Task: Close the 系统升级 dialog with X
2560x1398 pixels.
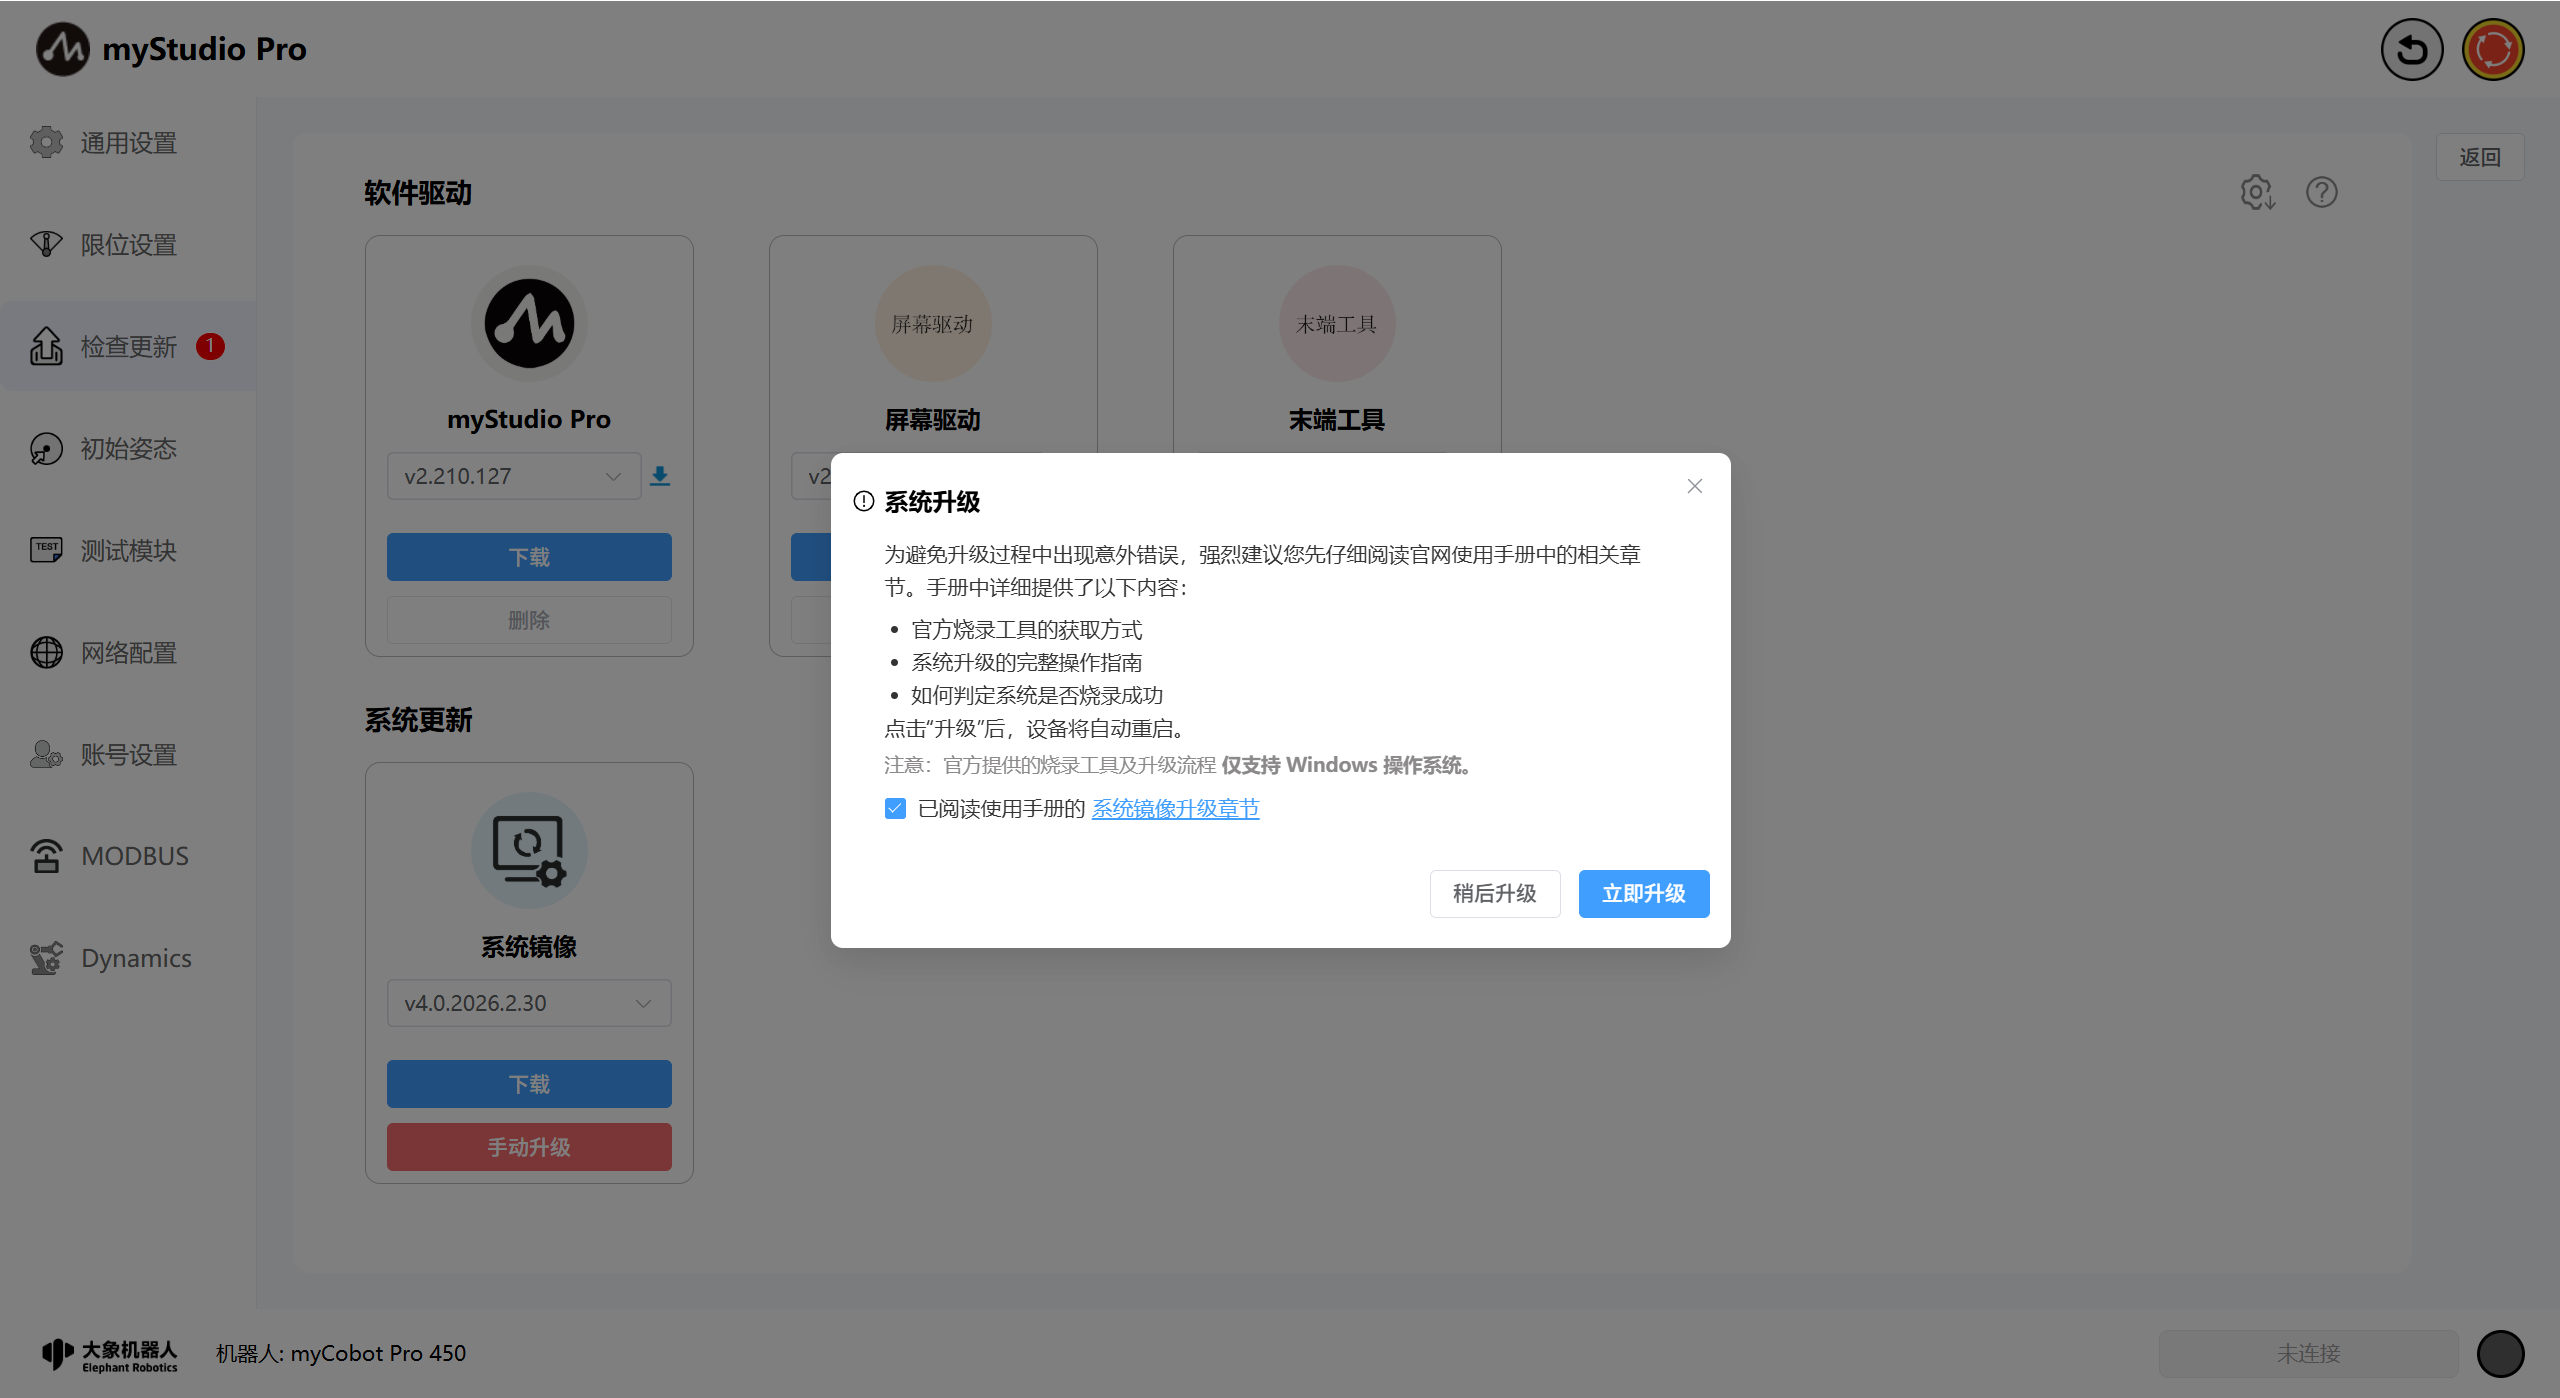Action: coord(1694,486)
